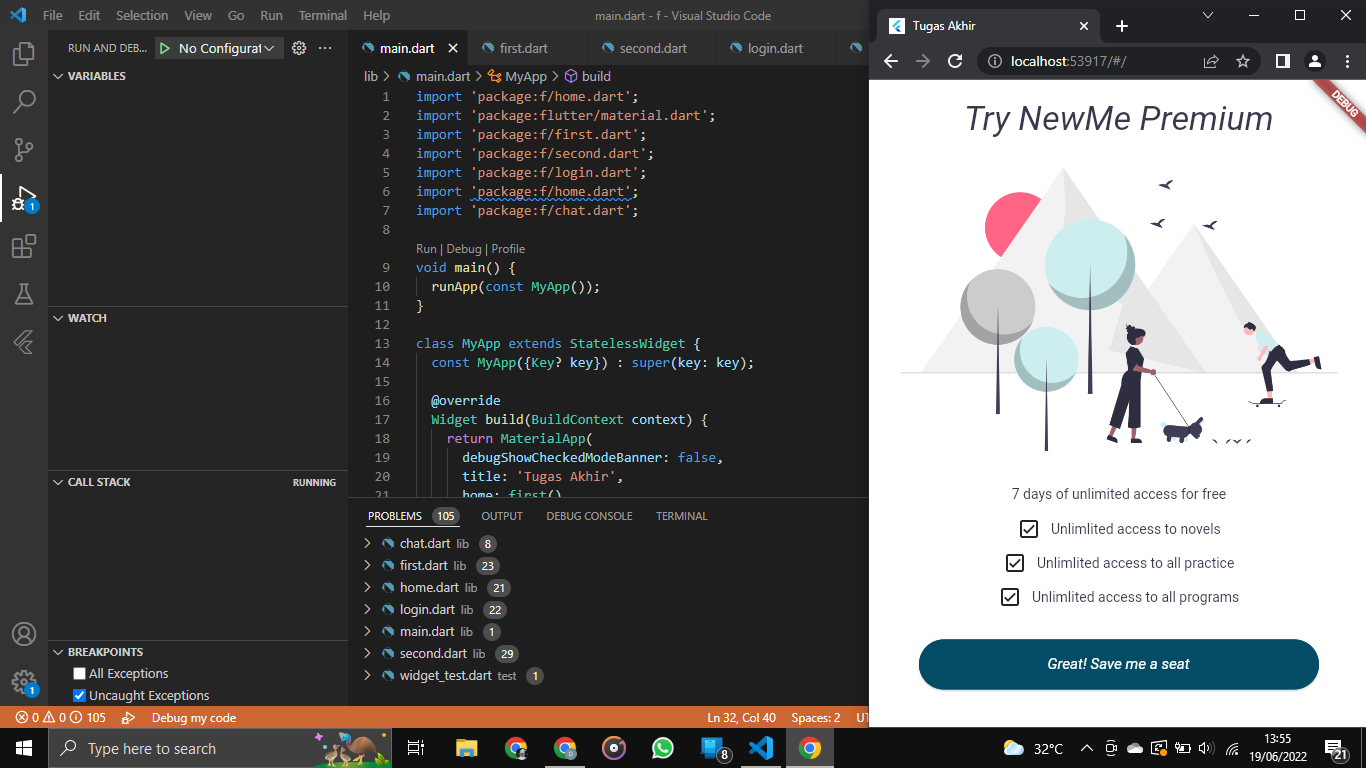Click Great! Save me a seat button
Viewport: 1366px width, 768px height.
tap(1119, 664)
